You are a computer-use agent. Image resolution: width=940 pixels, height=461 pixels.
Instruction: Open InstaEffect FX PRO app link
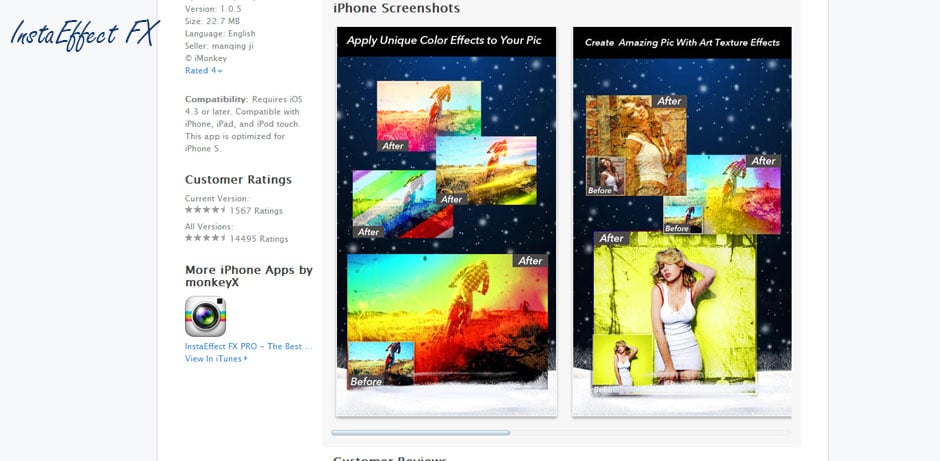[x=248, y=346]
